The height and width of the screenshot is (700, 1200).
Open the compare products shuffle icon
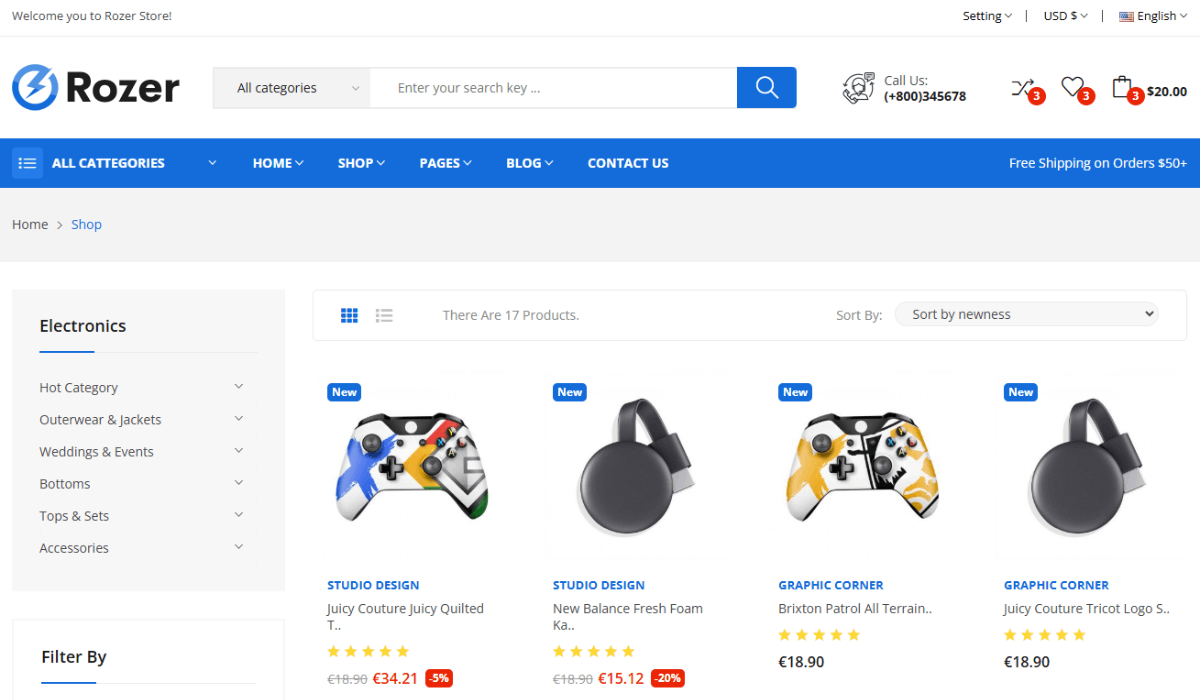point(1022,88)
